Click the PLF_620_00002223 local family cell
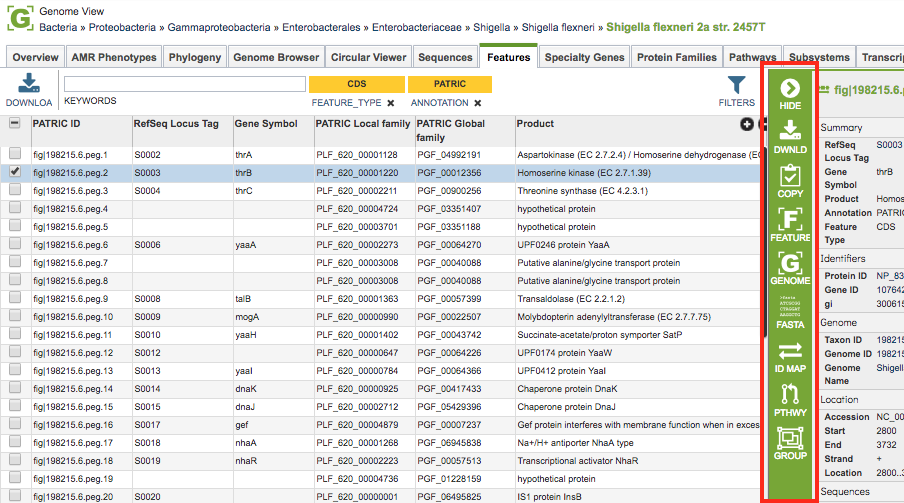The image size is (904, 503). pyautogui.click(x=357, y=461)
